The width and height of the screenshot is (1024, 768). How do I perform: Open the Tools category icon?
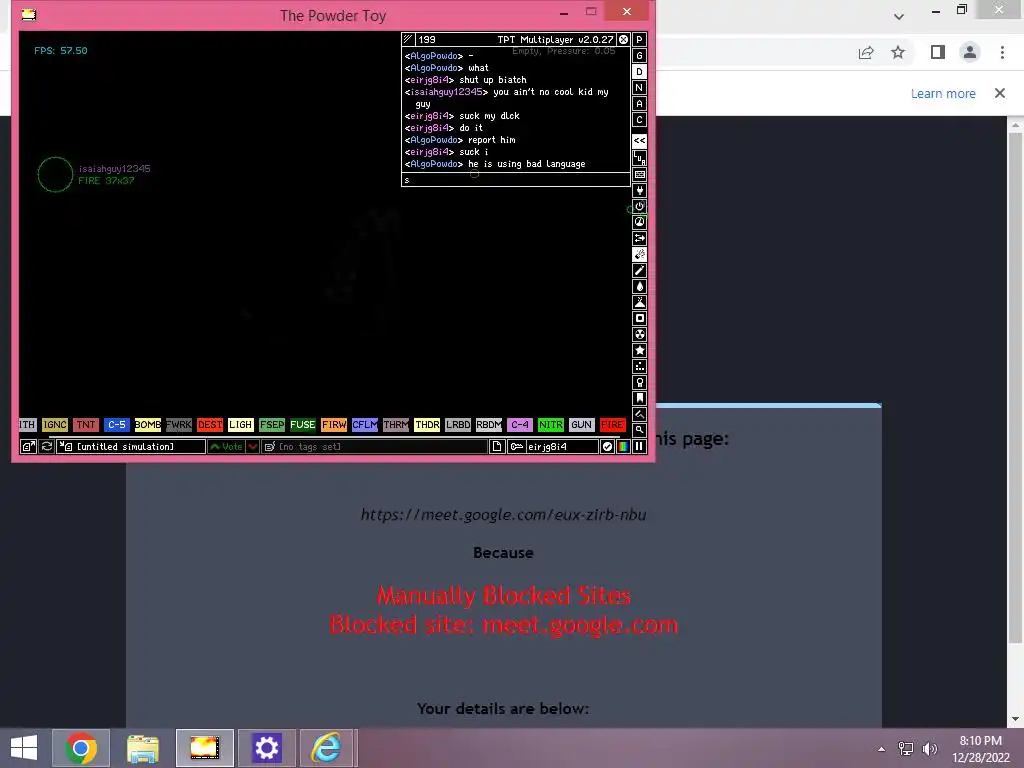point(639,382)
